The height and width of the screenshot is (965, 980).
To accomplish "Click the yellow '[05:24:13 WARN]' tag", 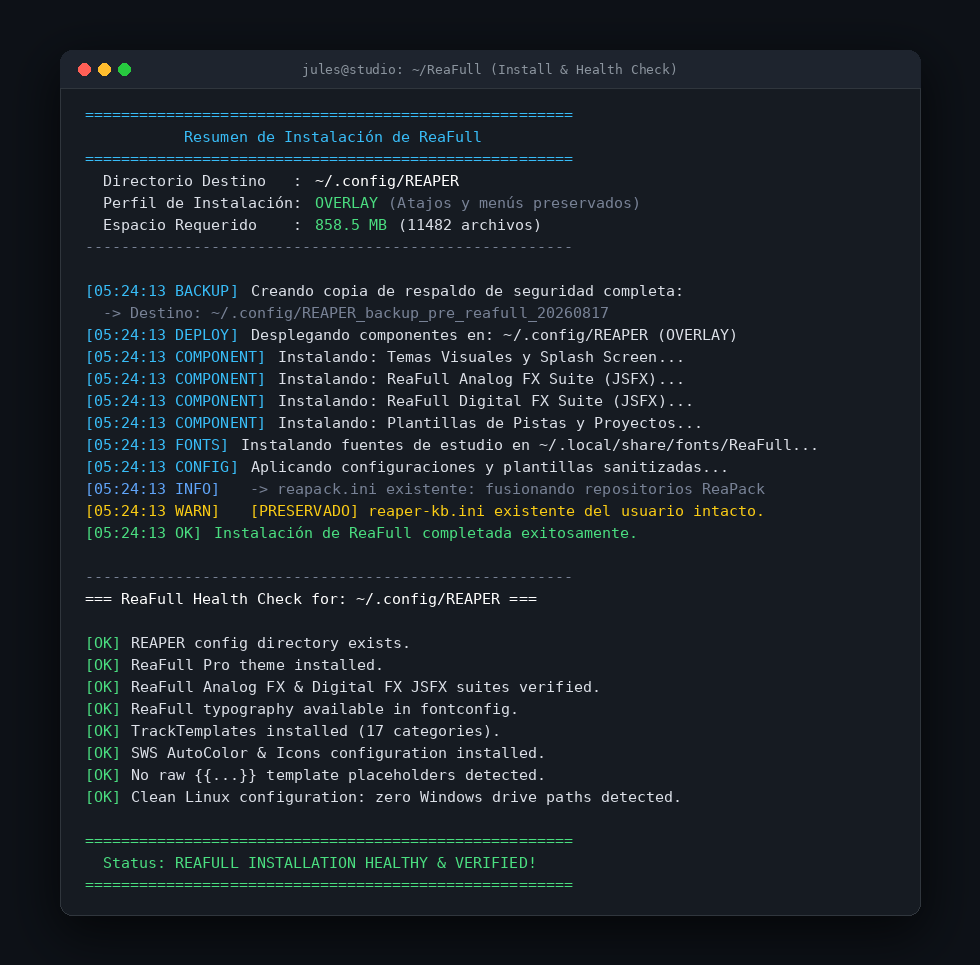I will tap(152, 511).
